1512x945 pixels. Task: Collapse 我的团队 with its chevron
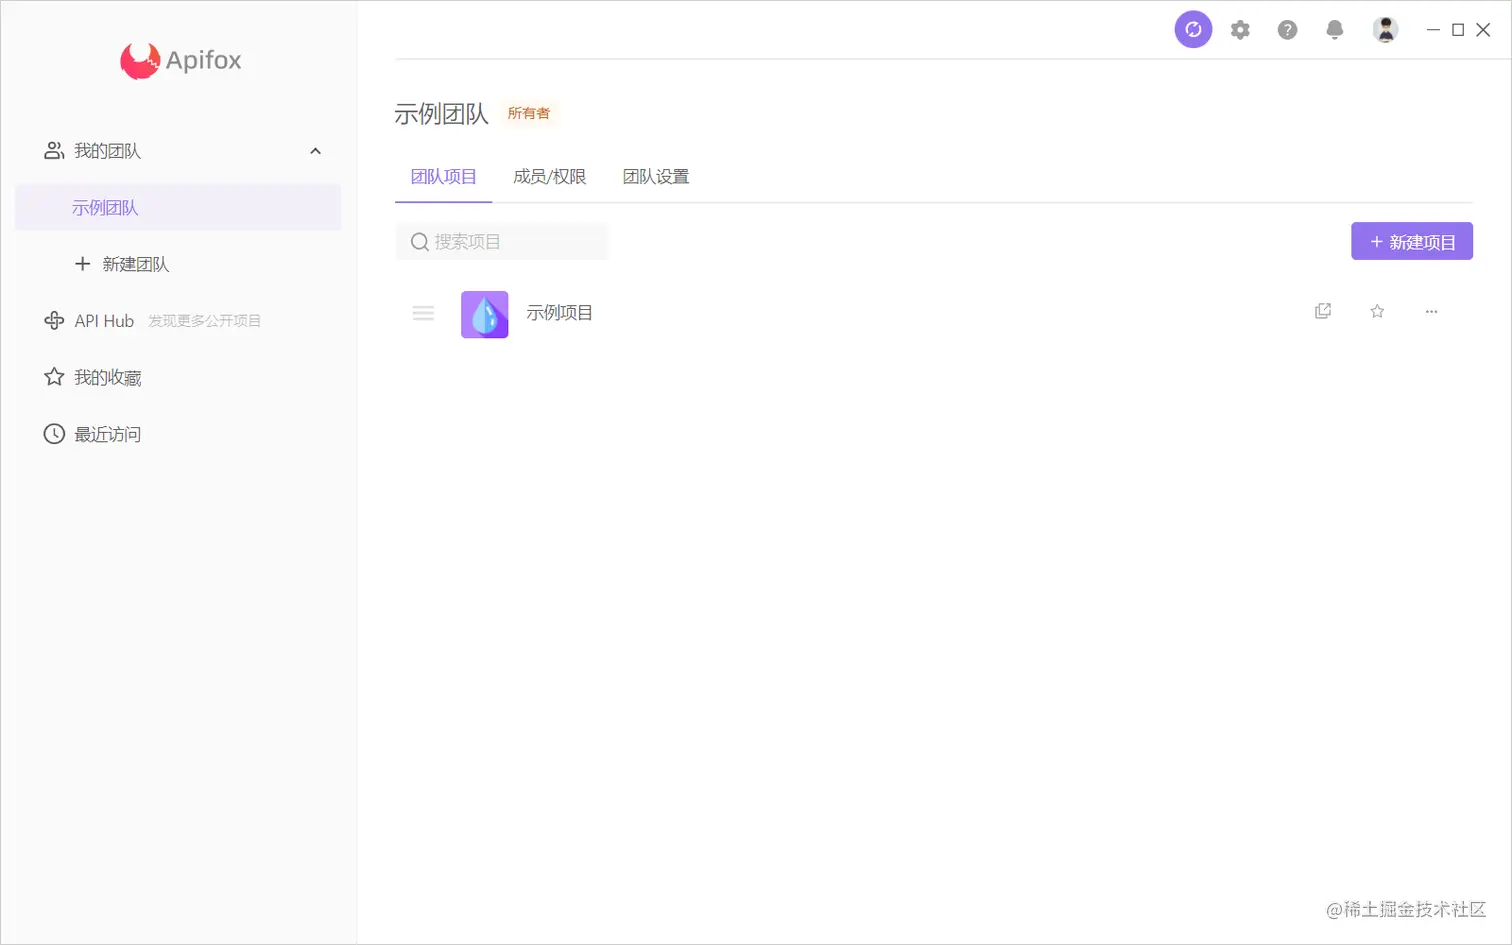click(x=315, y=151)
